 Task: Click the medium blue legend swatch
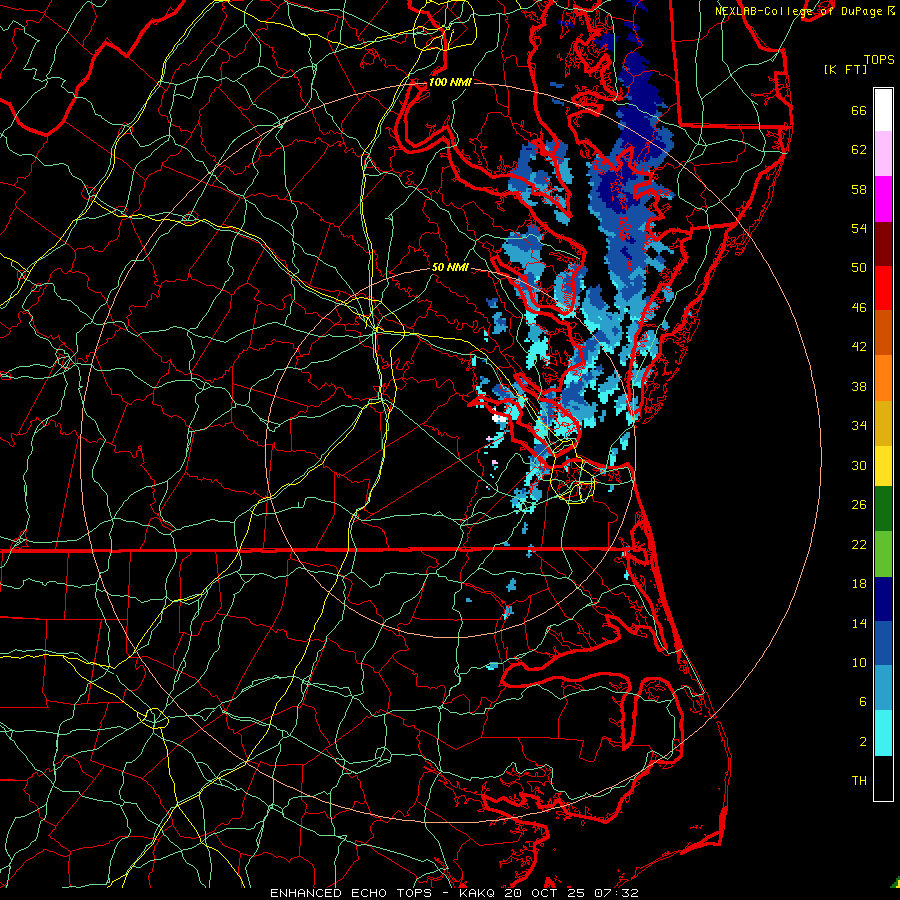(883, 643)
